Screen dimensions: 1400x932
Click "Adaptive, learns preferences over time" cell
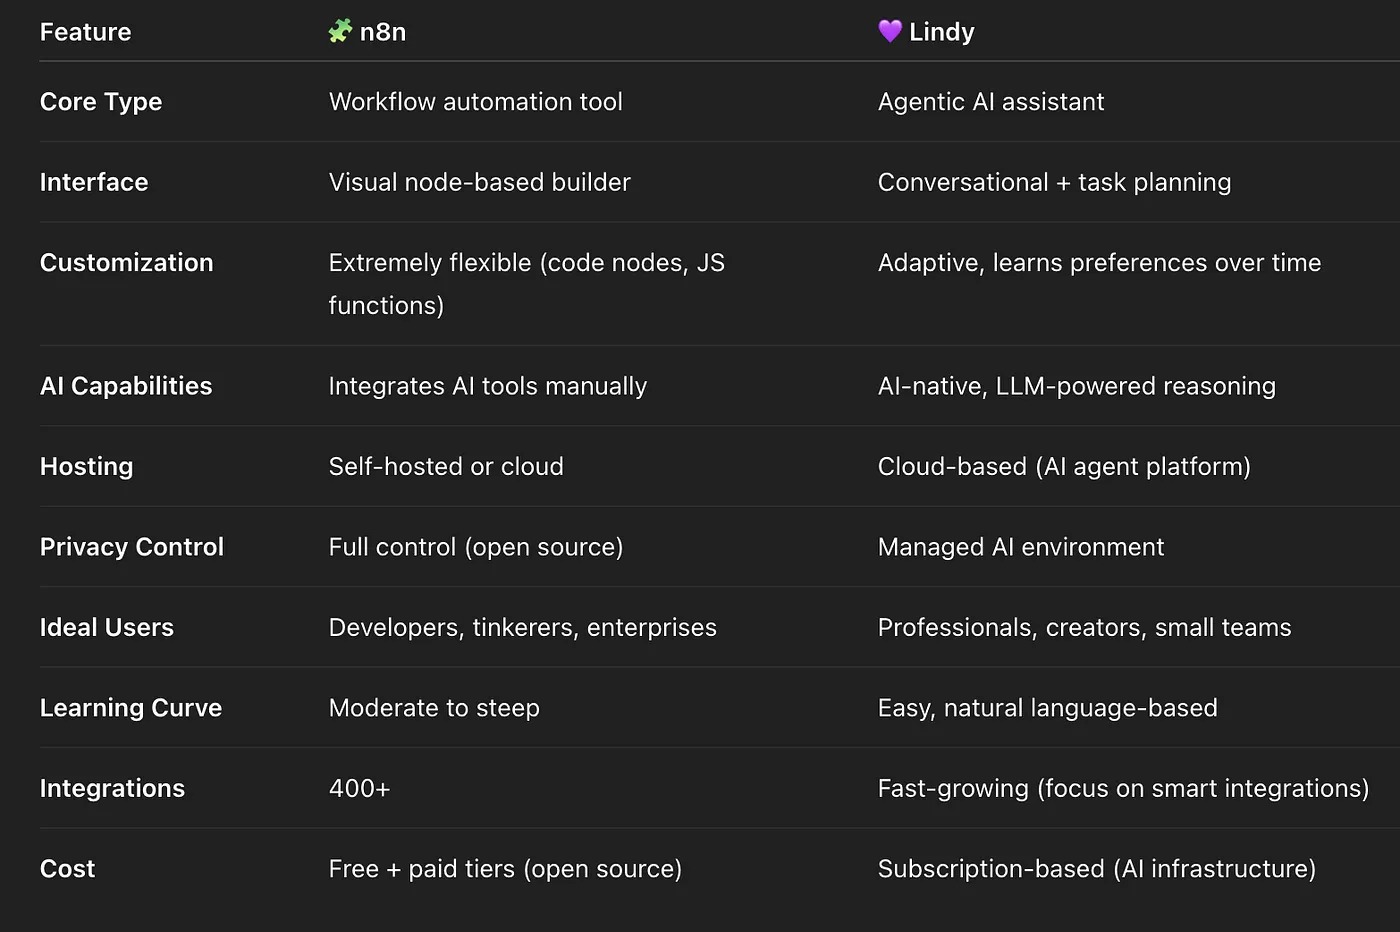[x=1099, y=263]
